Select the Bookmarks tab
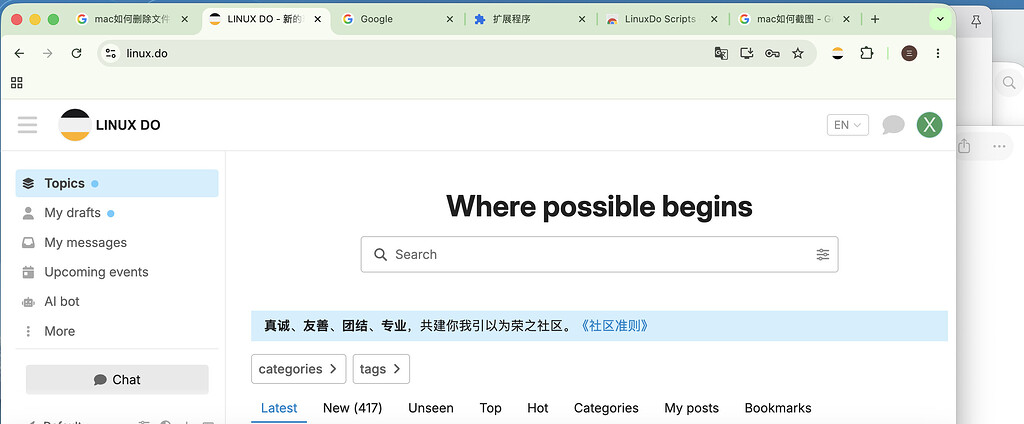 click(778, 408)
